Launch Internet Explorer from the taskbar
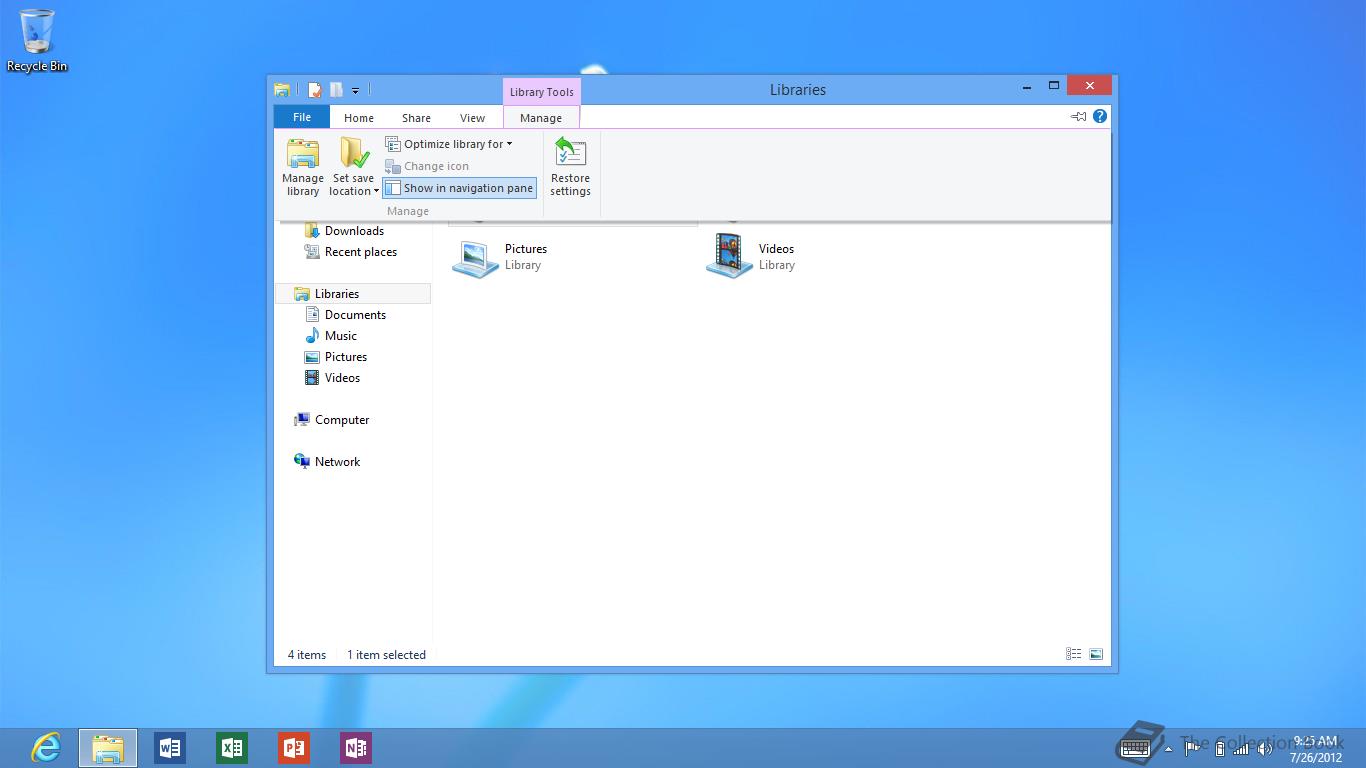Screen dimensions: 1366x768 46,748
